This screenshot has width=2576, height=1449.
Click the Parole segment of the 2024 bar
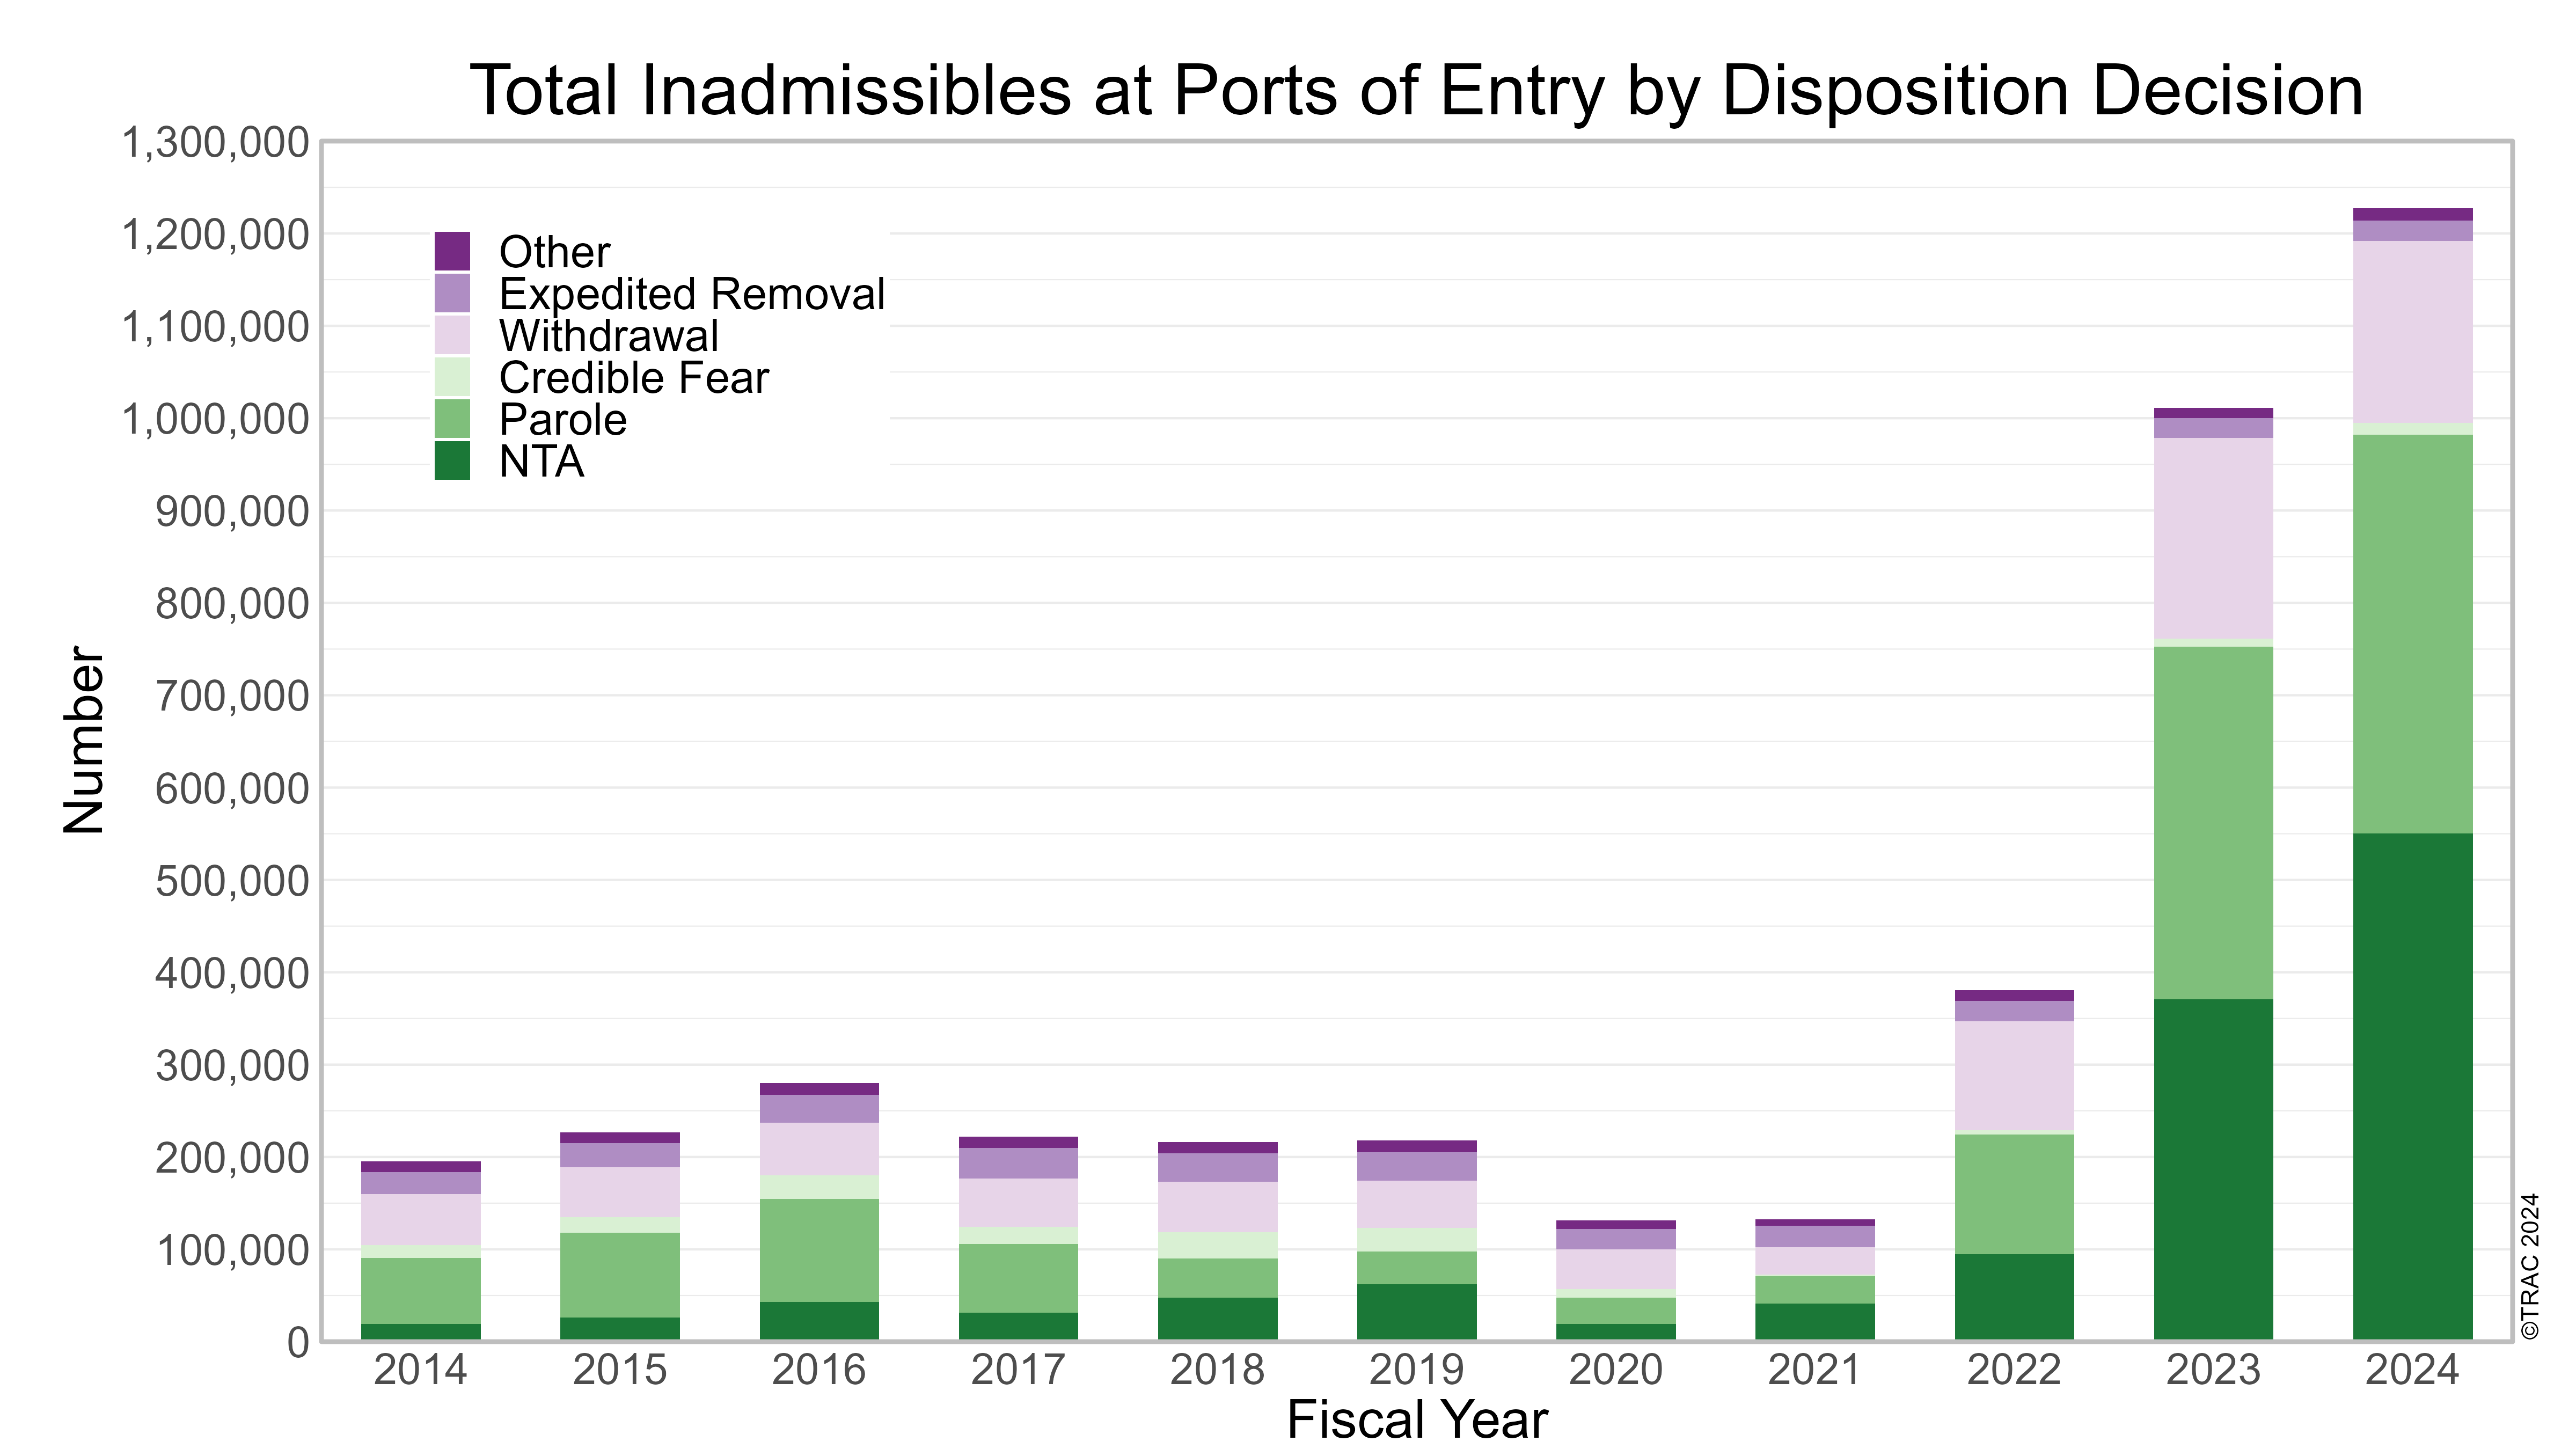click(x=2412, y=634)
